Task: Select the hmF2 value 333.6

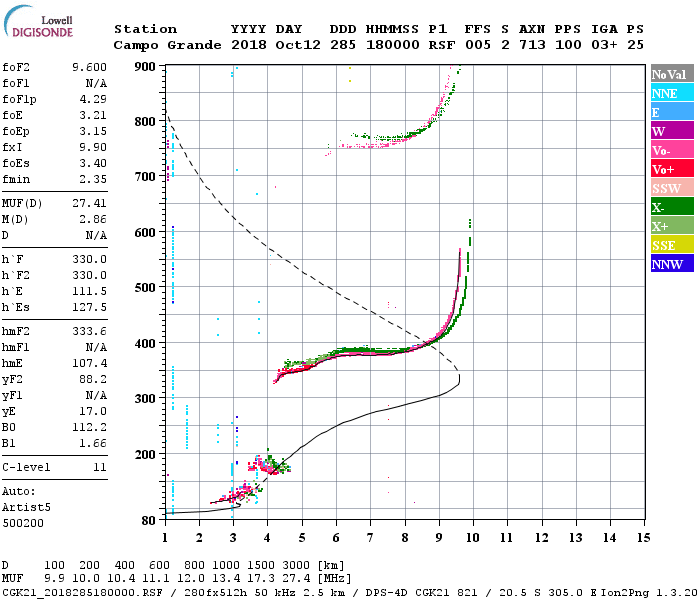Action: pyautogui.click(x=89, y=331)
